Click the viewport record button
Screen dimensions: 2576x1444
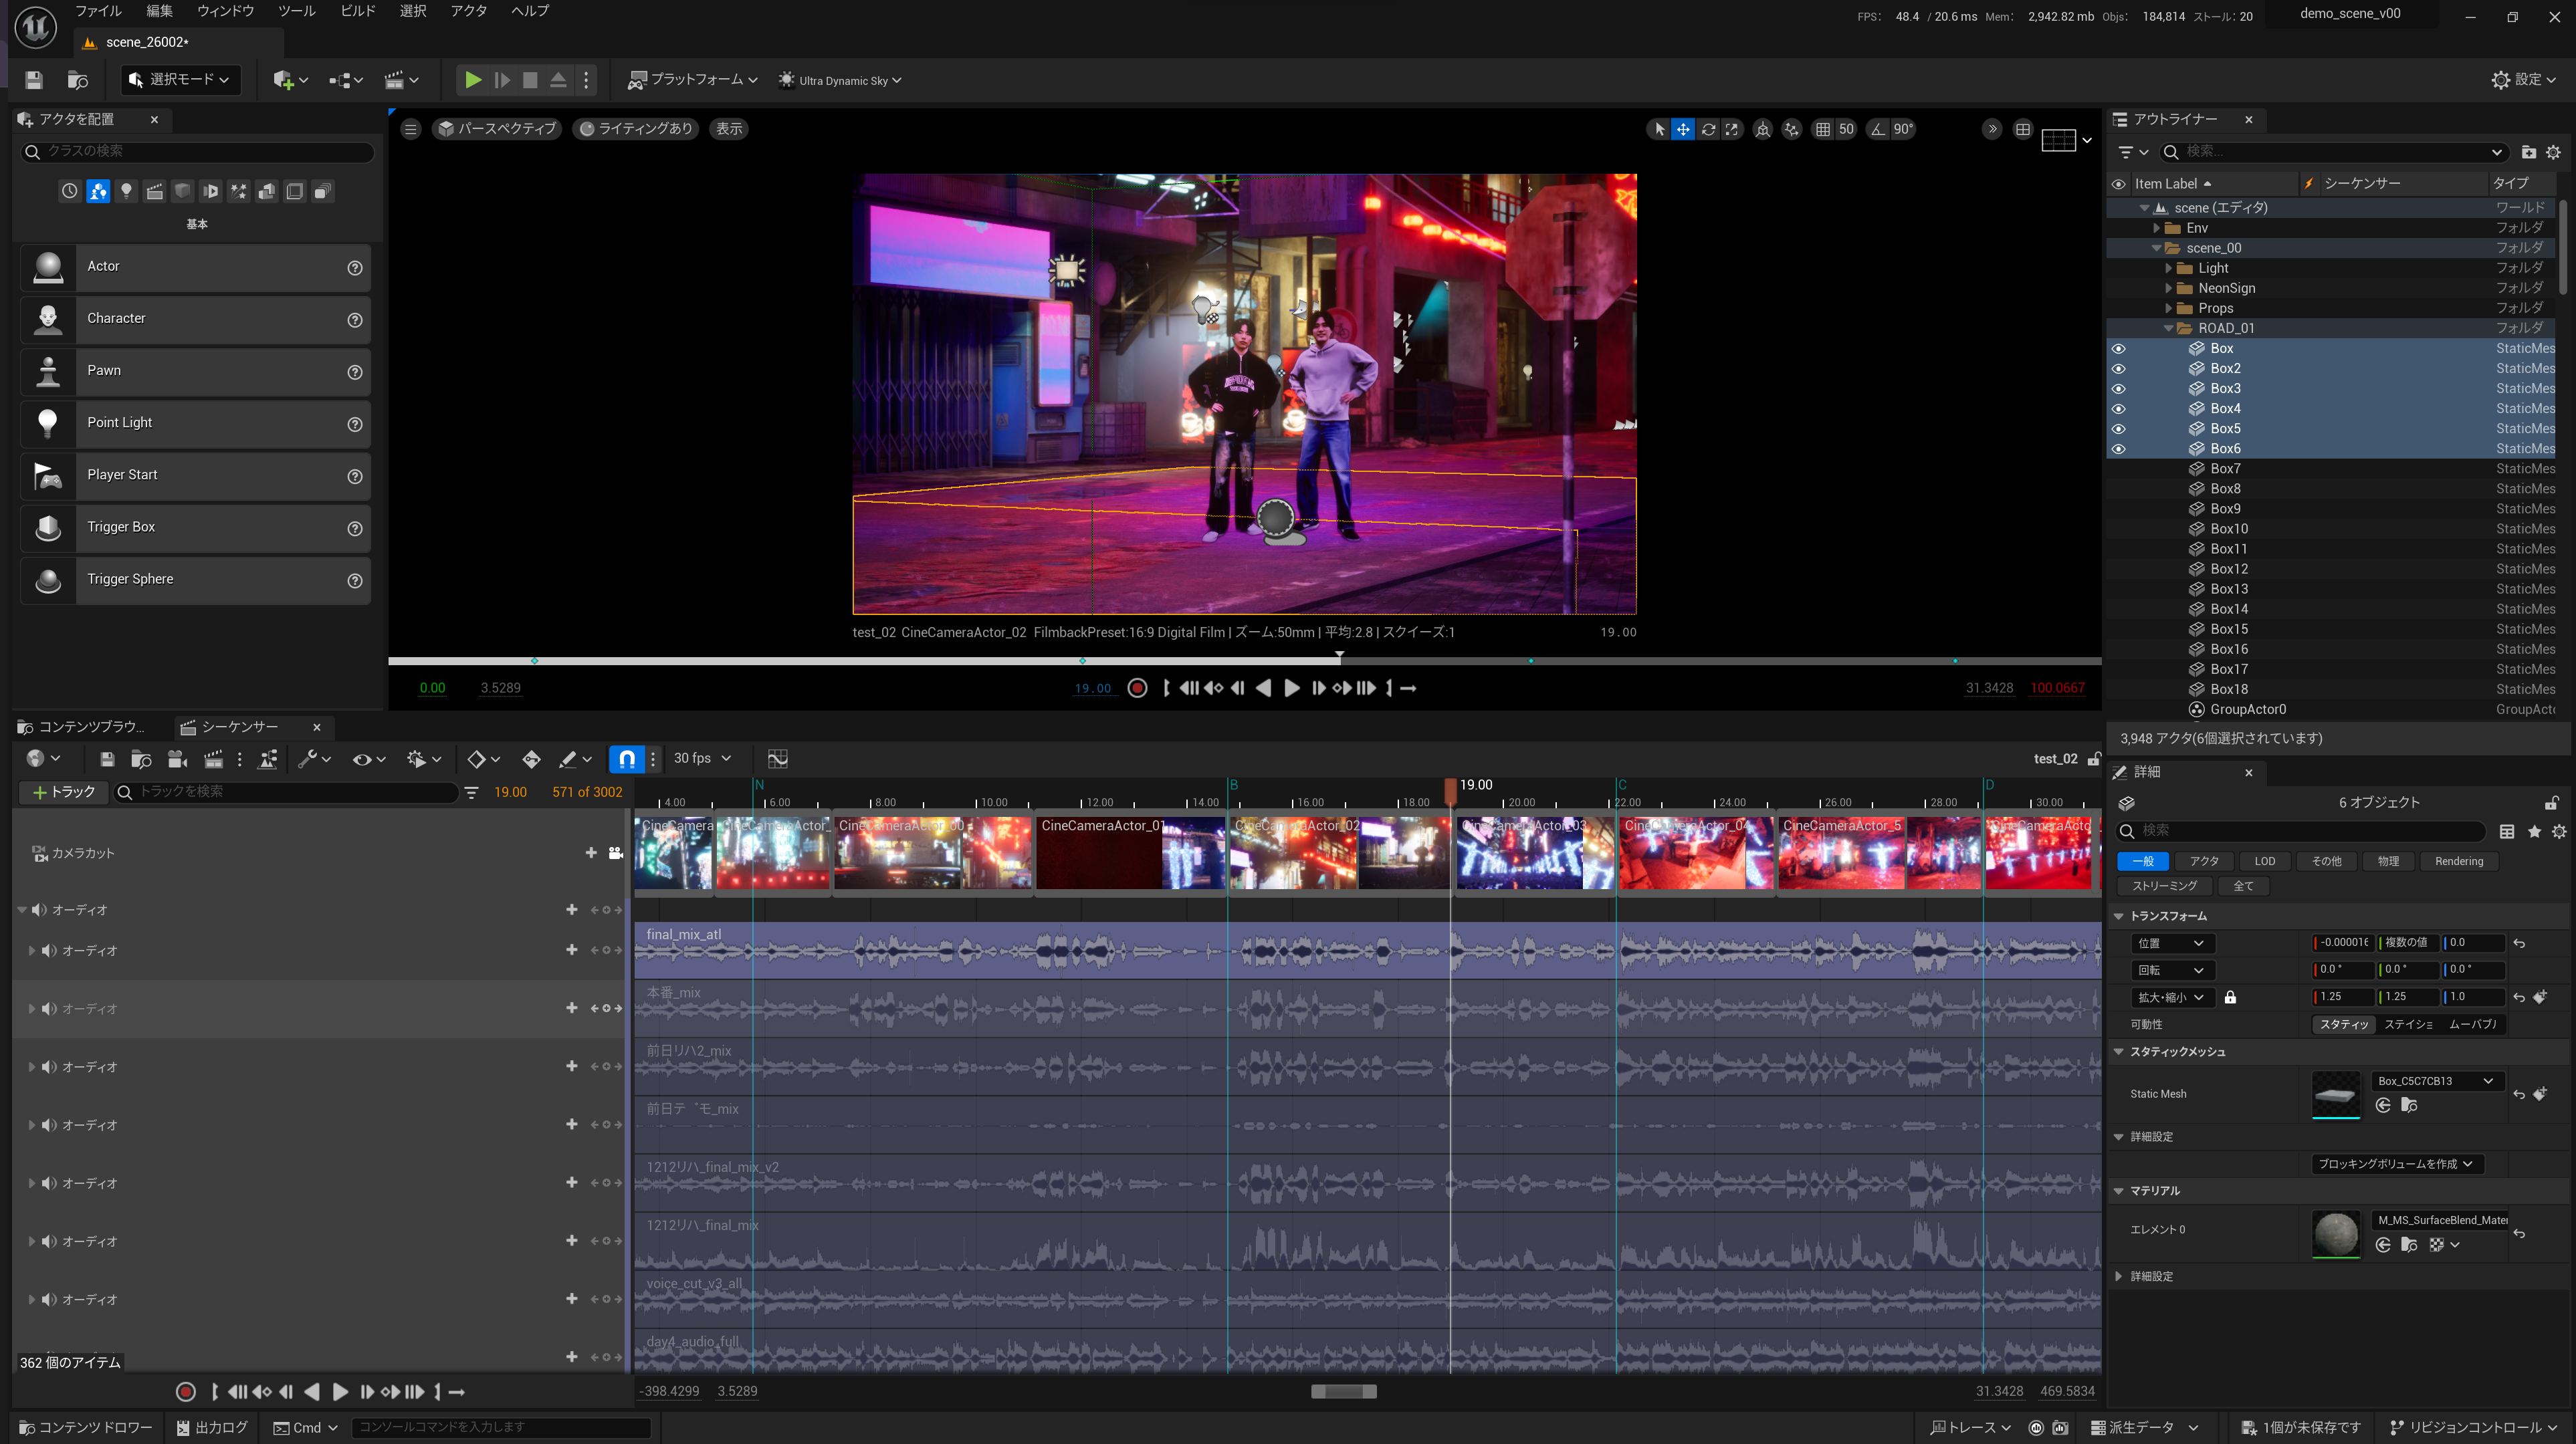1137,688
